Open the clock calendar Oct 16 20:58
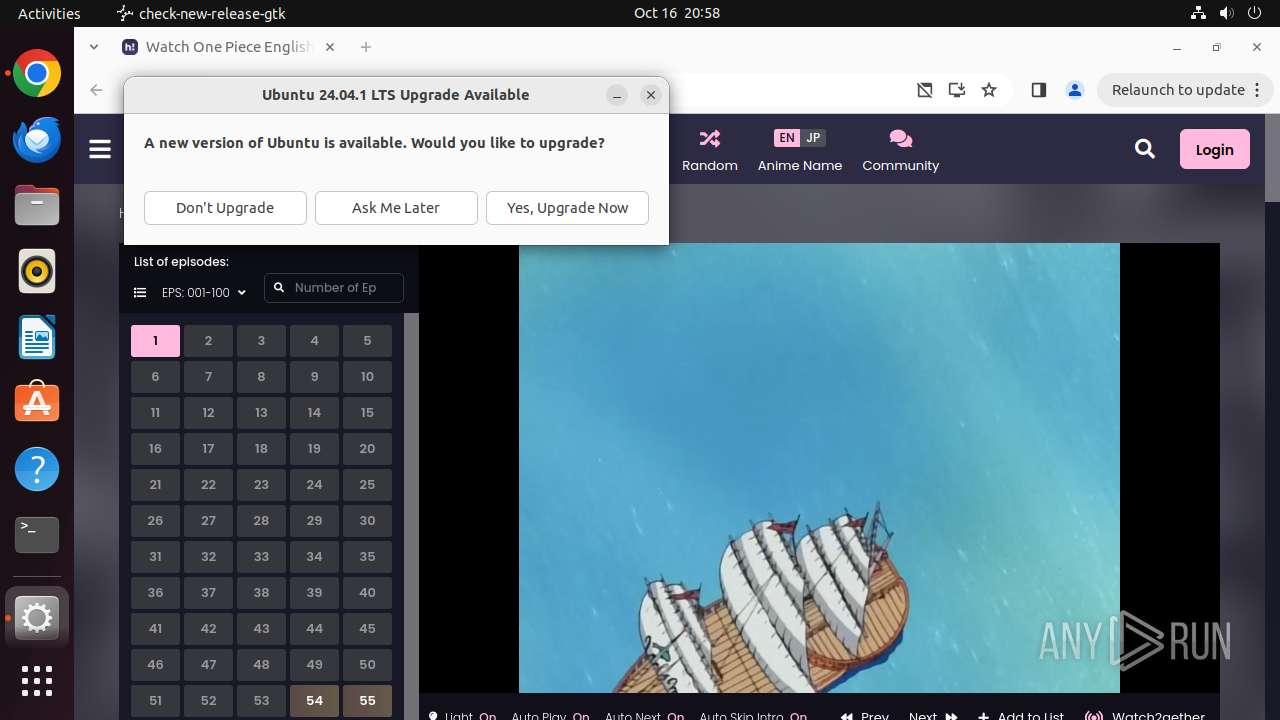Screen dimensions: 1280x720 click(x=677, y=13)
